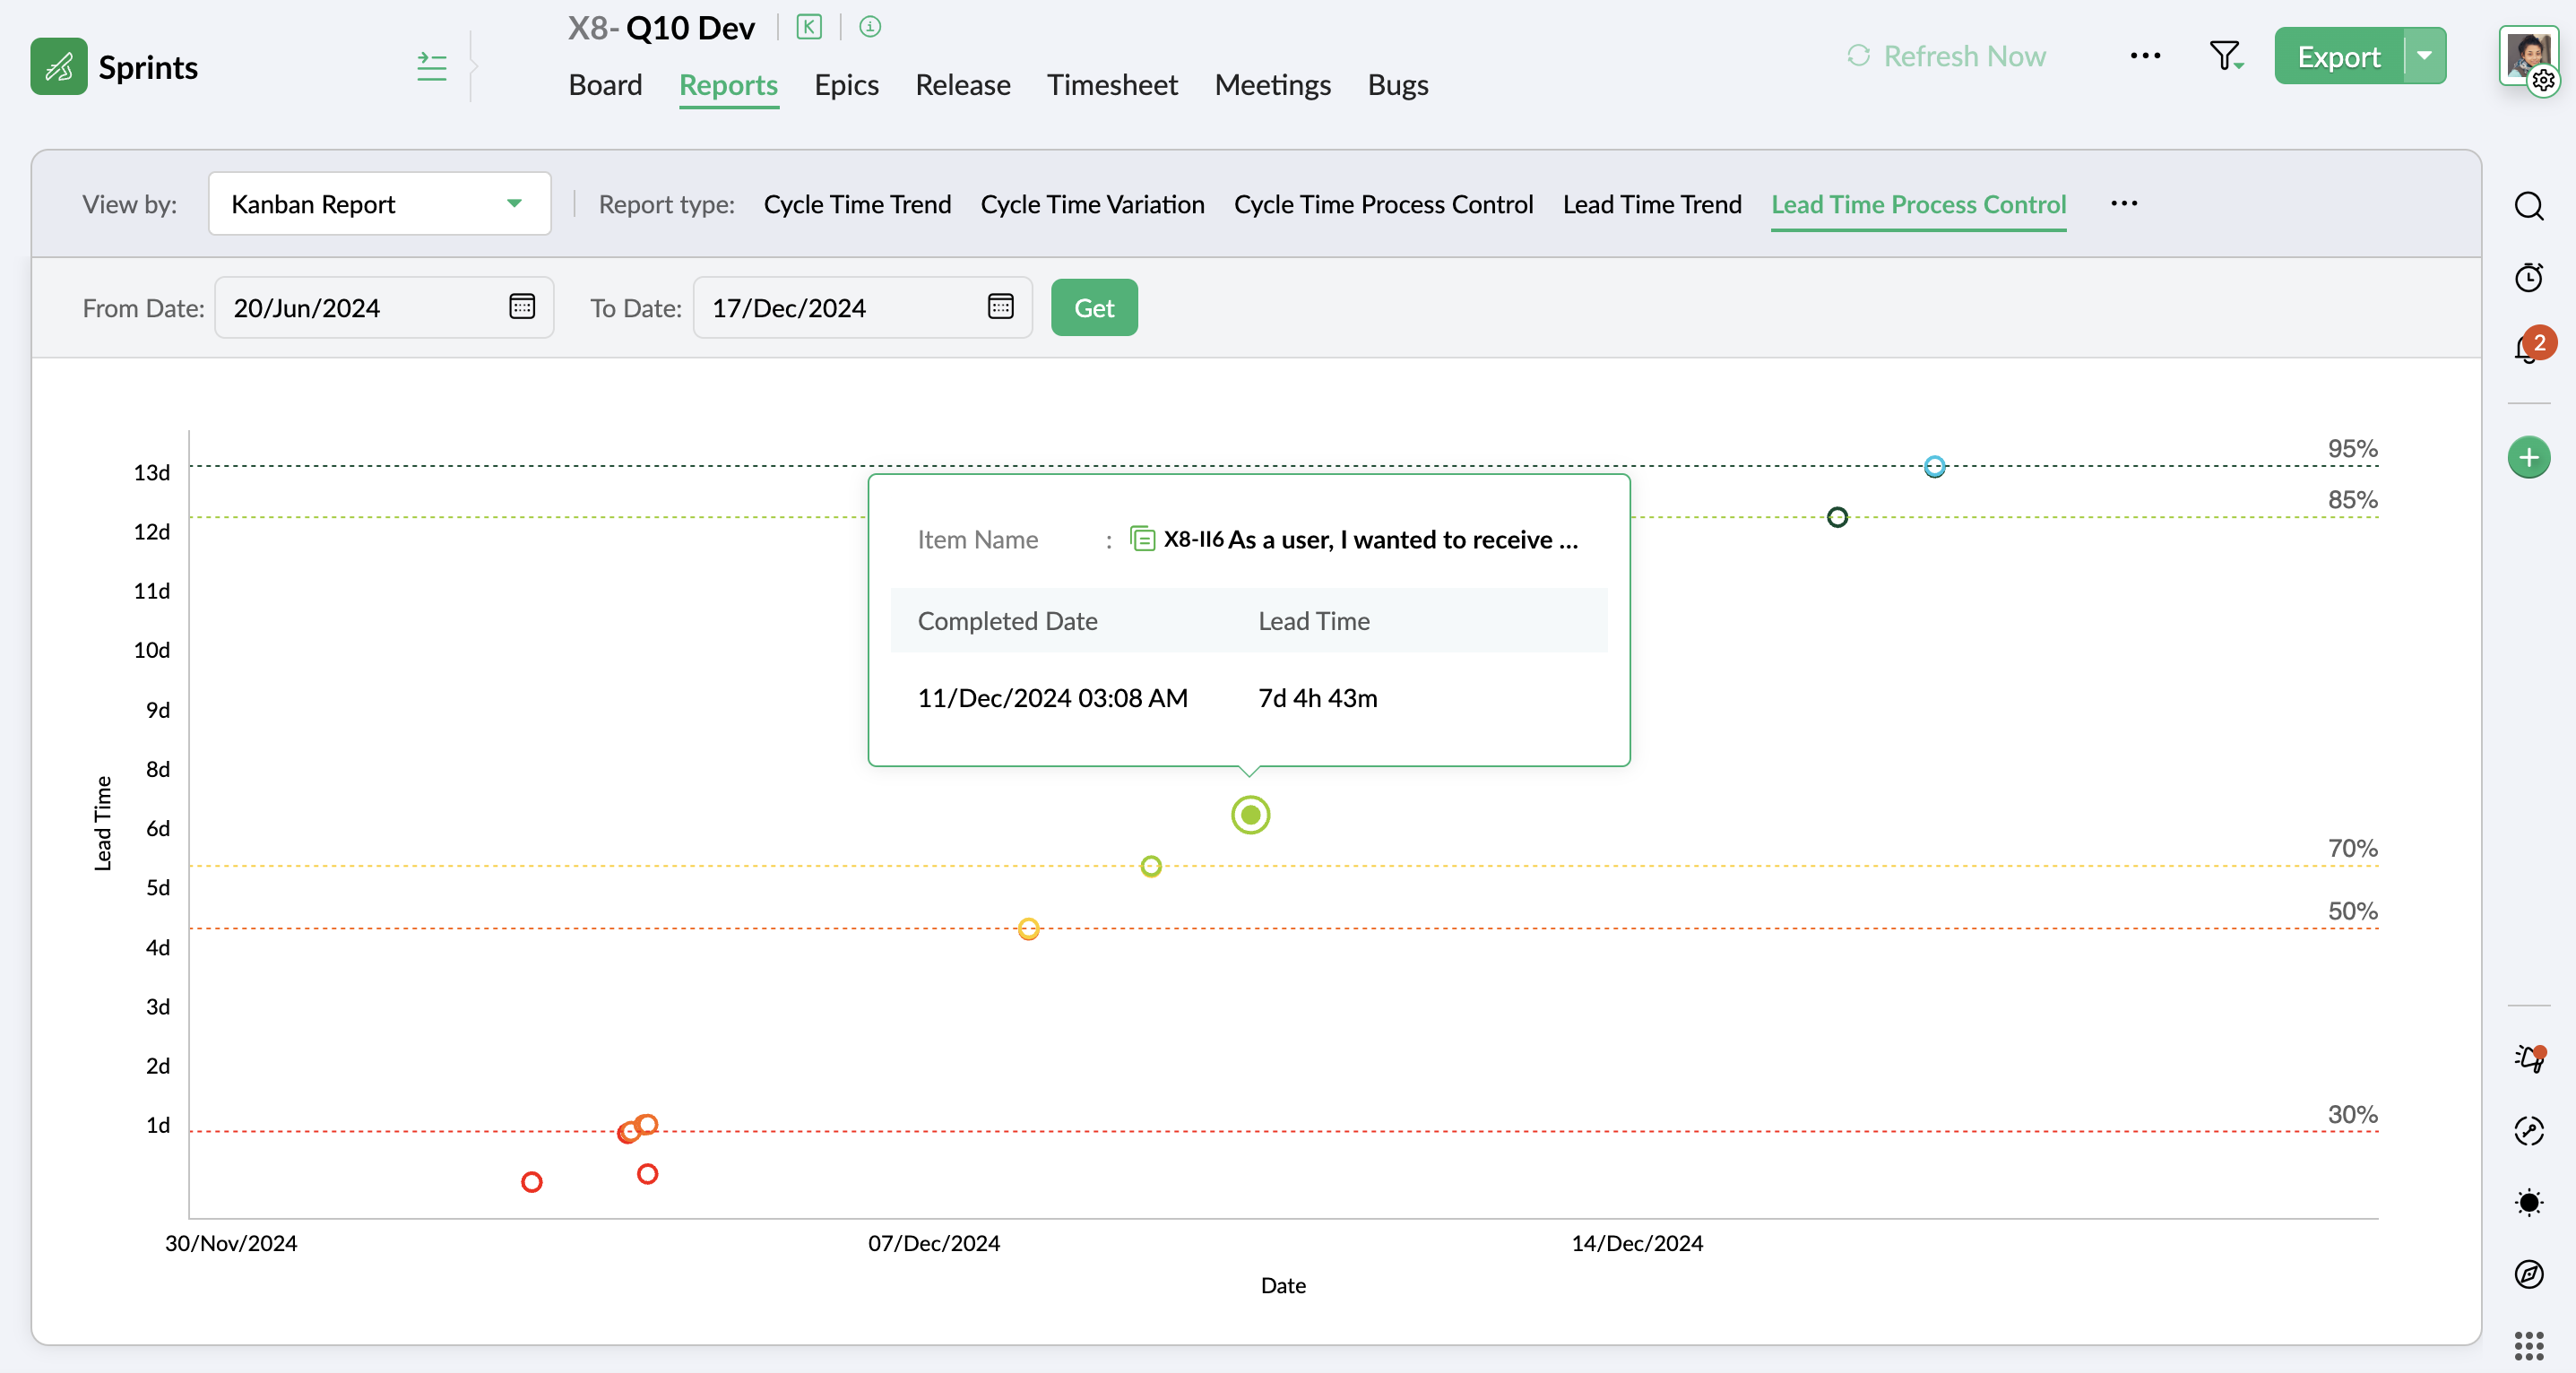Expand more report types ellipsis

pyautogui.click(x=2124, y=204)
